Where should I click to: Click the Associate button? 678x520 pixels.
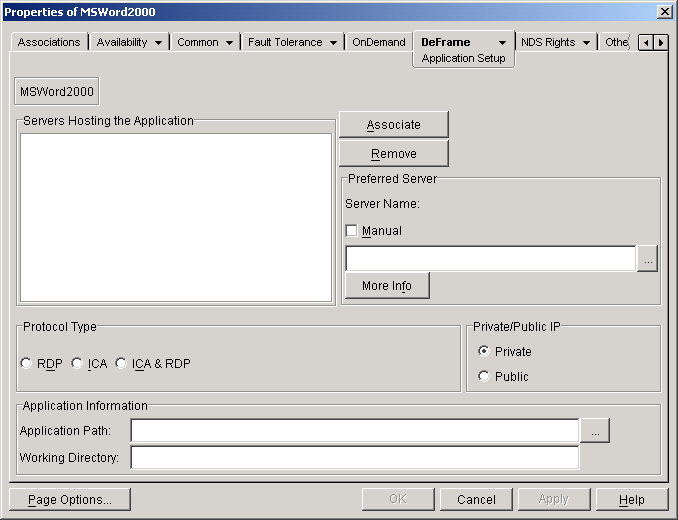393,125
